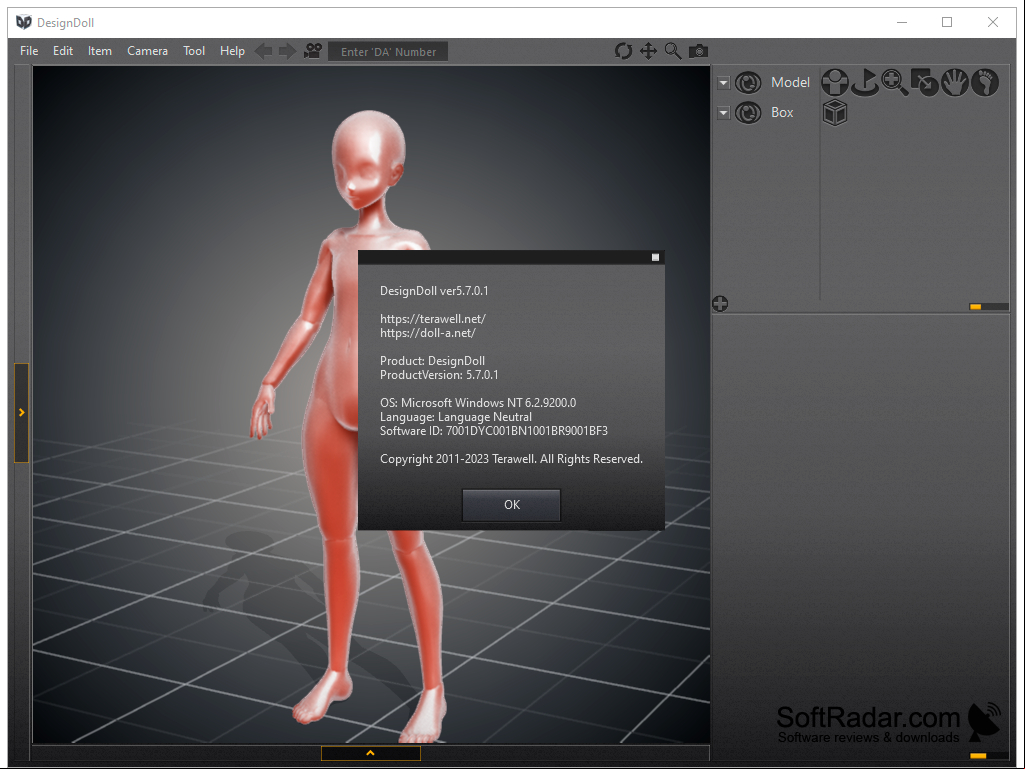Expand the Model row dropdown arrow
The image size is (1025, 769).
723,83
